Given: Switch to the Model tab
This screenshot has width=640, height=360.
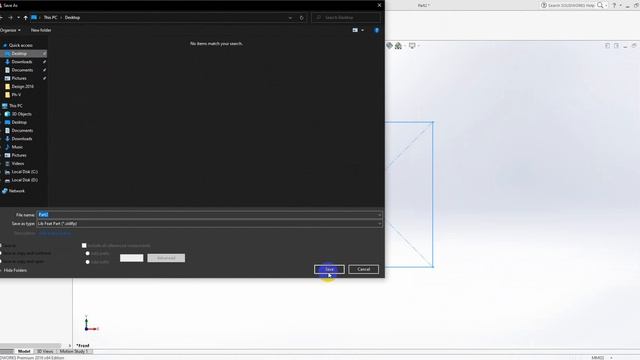Looking at the screenshot, I should click(24, 351).
